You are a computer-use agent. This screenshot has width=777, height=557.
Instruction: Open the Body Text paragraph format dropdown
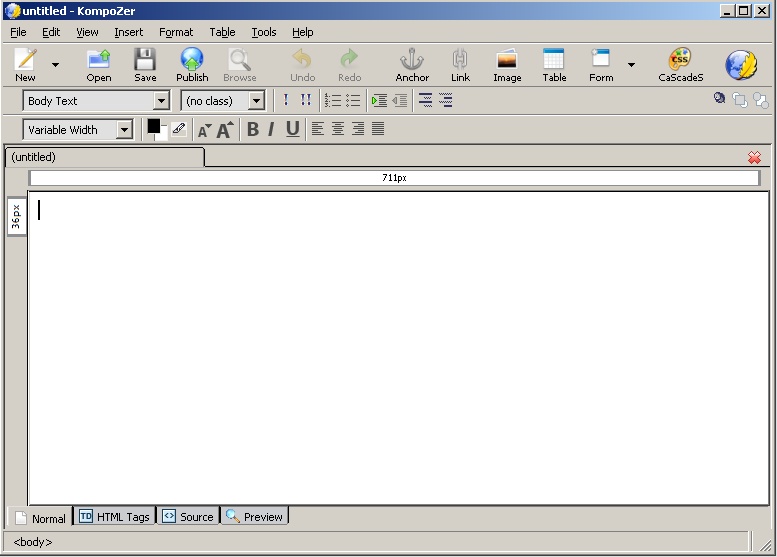tap(161, 101)
